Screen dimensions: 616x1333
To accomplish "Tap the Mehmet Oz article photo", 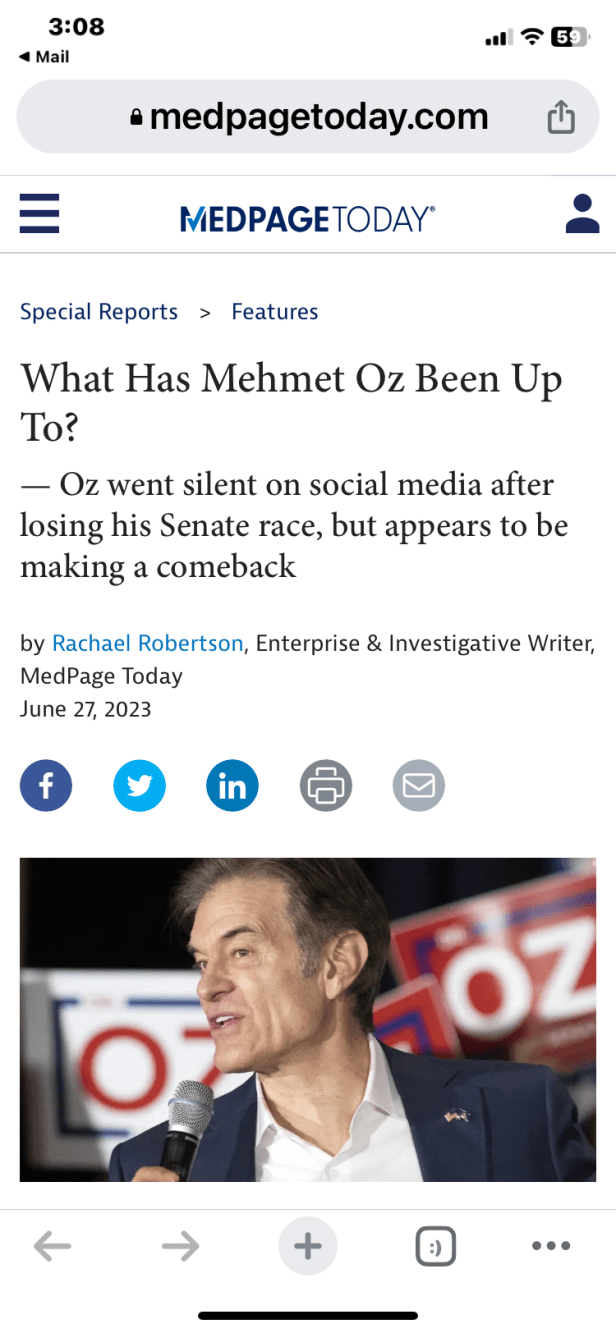I will click(x=307, y=1019).
